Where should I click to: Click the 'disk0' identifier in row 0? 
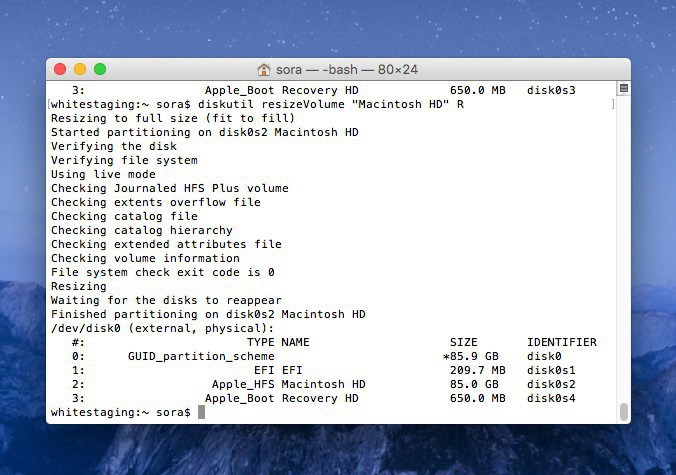point(544,356)
